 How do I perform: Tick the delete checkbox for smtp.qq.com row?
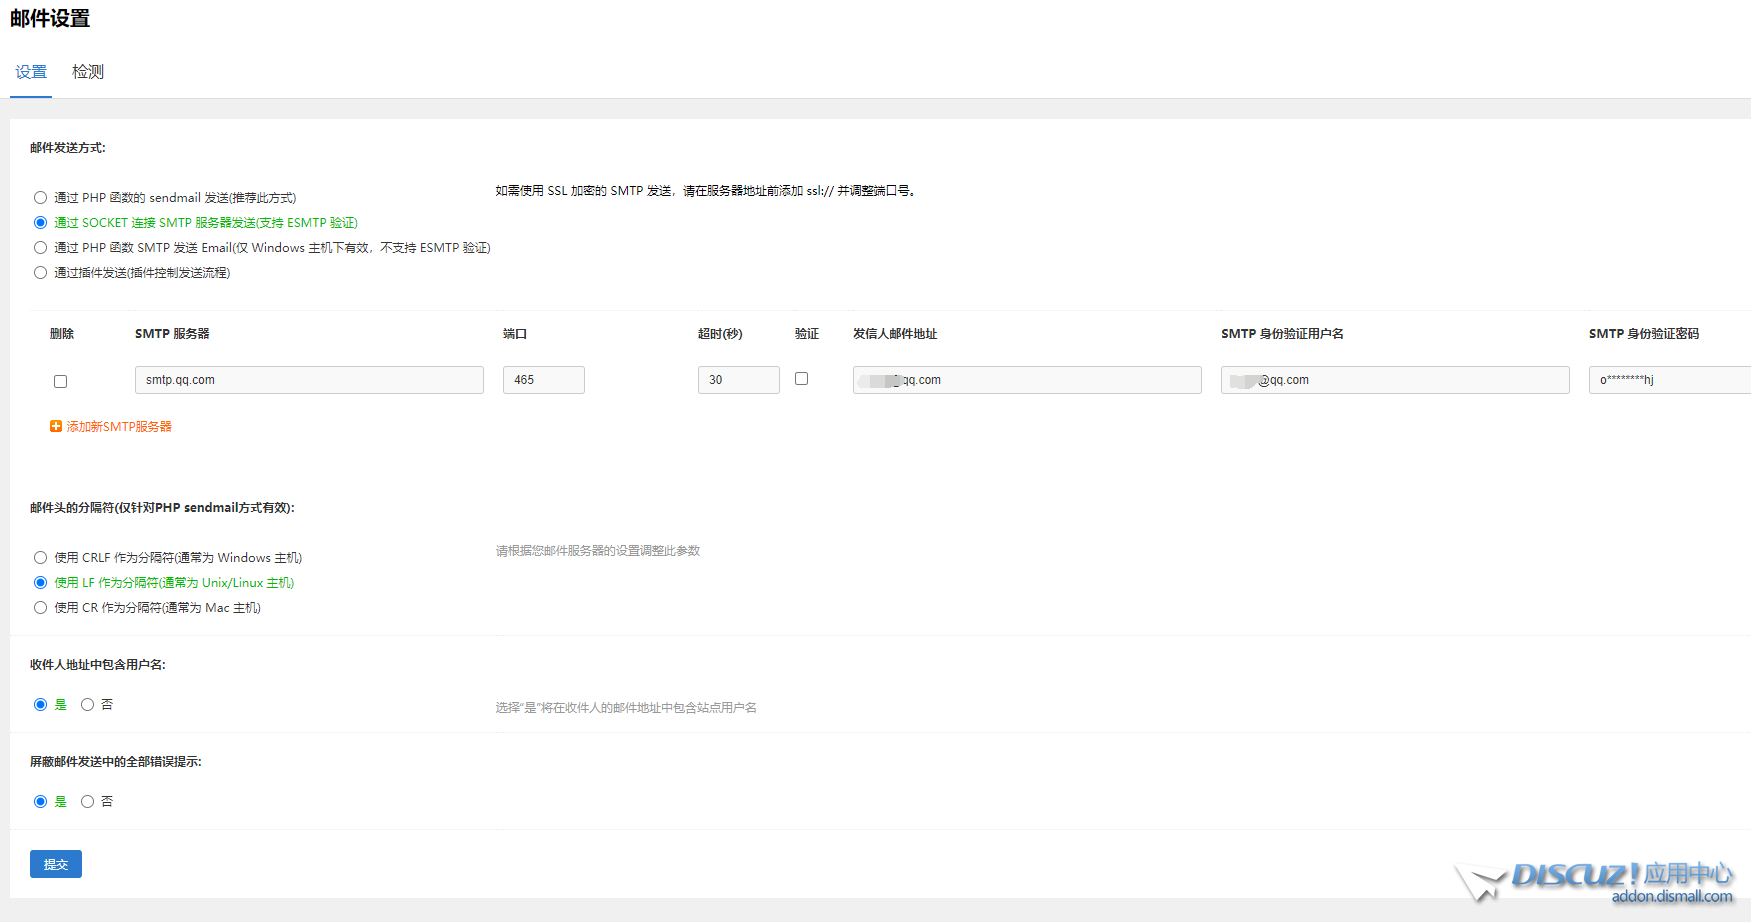pos(61,381)
